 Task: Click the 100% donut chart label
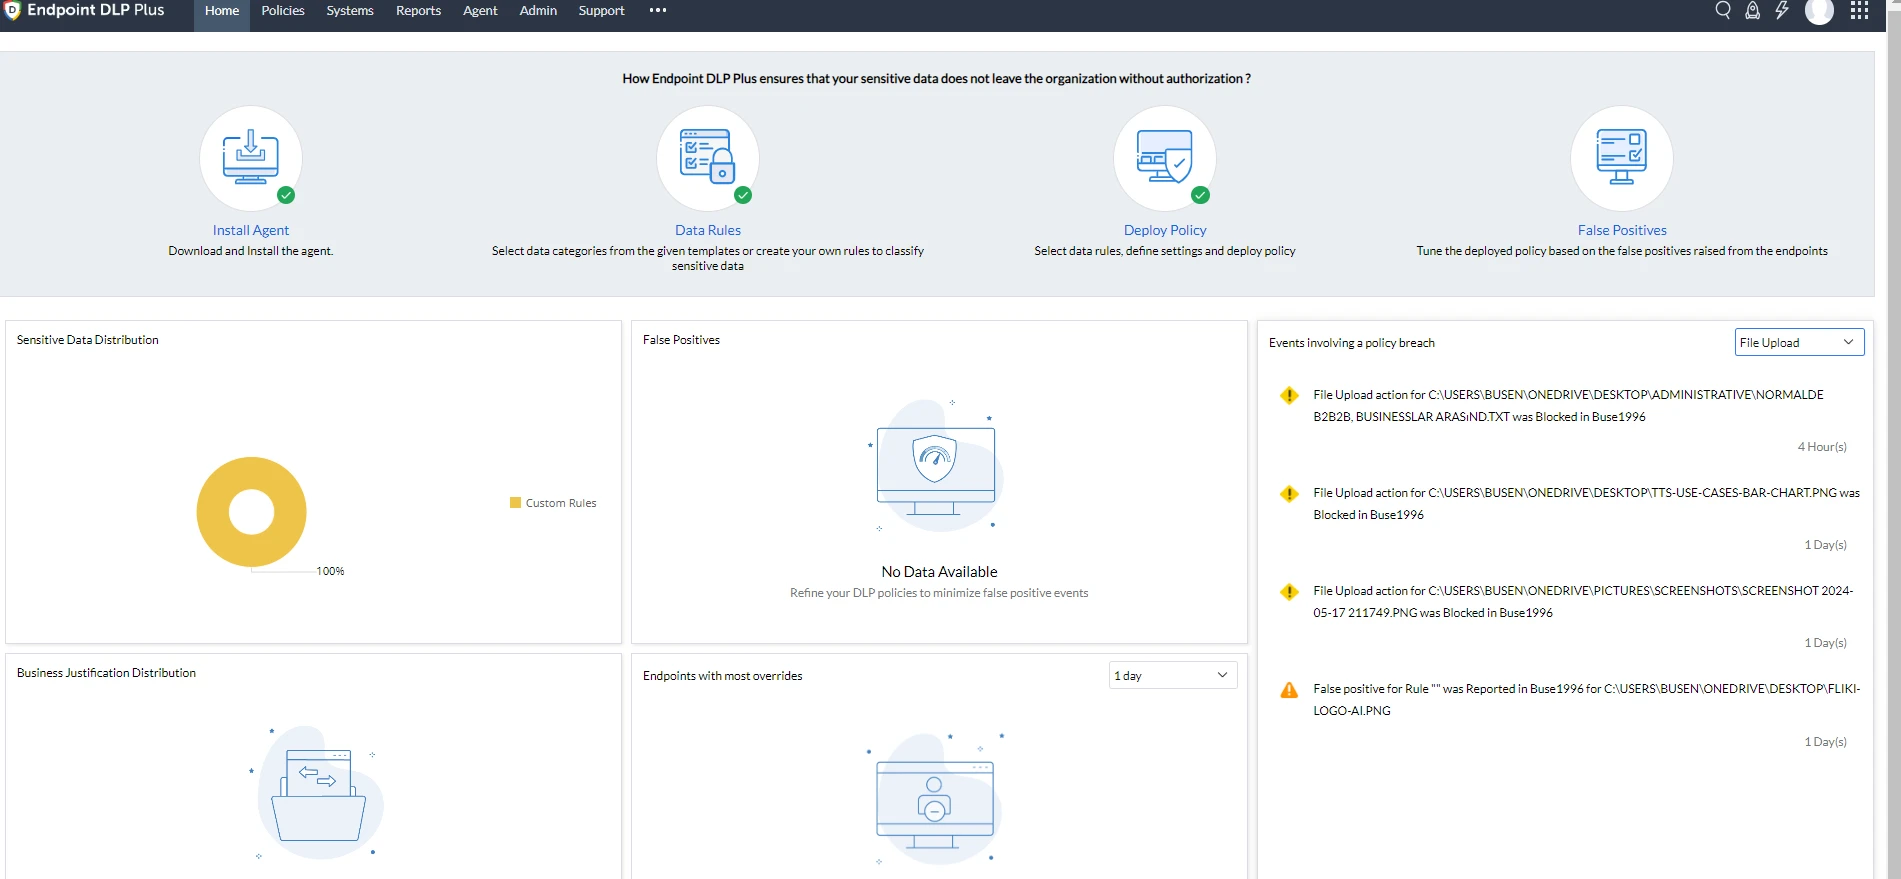[x=330, y=571]
